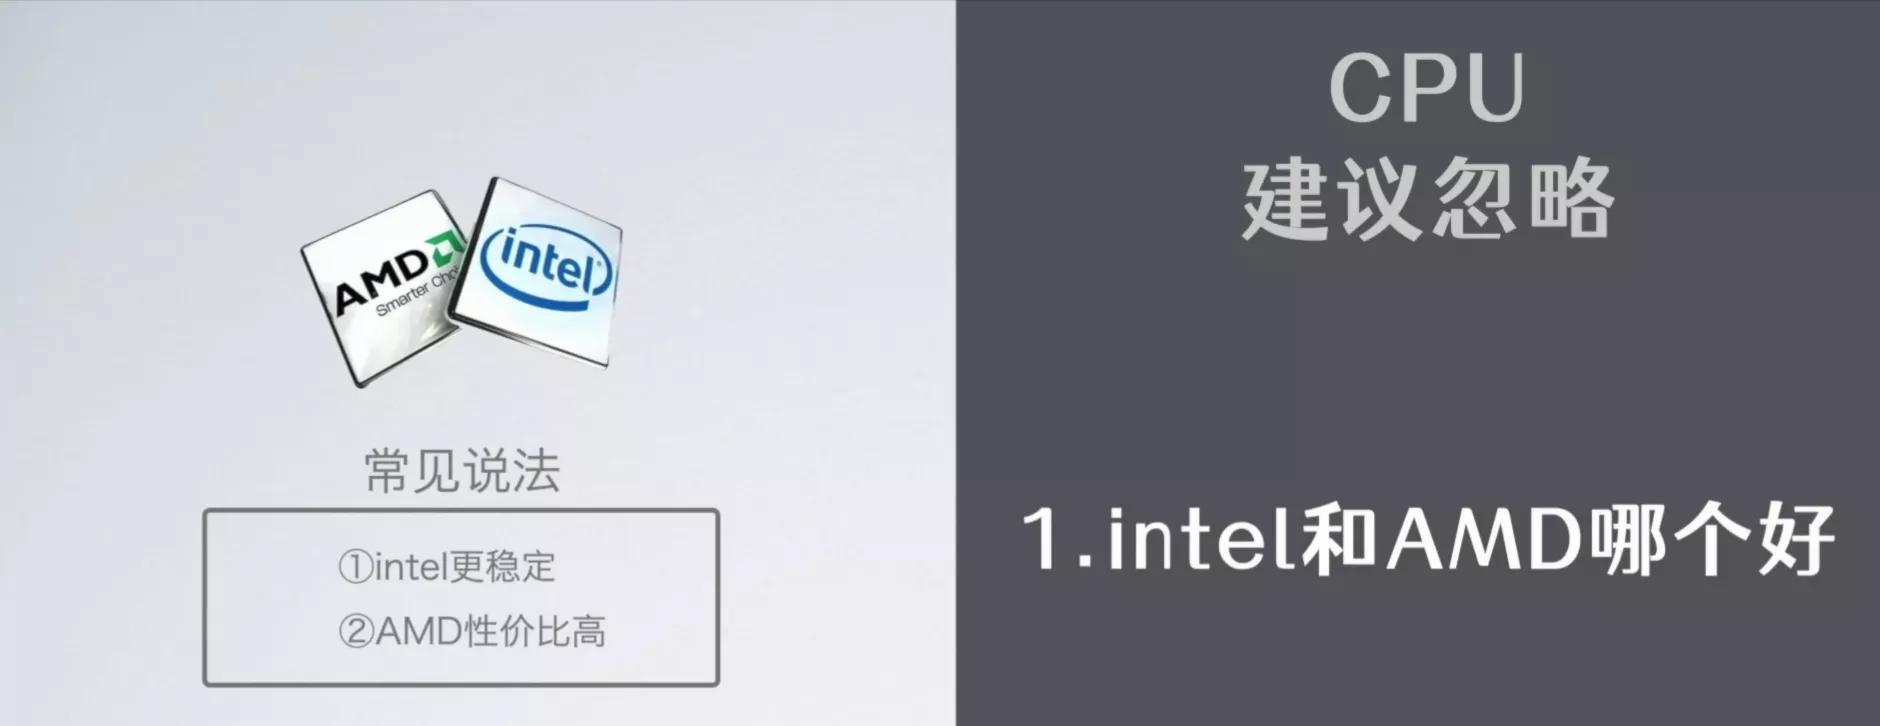The height and width of the screenshot is (726, 1880).
Task: Select the '常见说法' heading
Action: tap(462, 471)
